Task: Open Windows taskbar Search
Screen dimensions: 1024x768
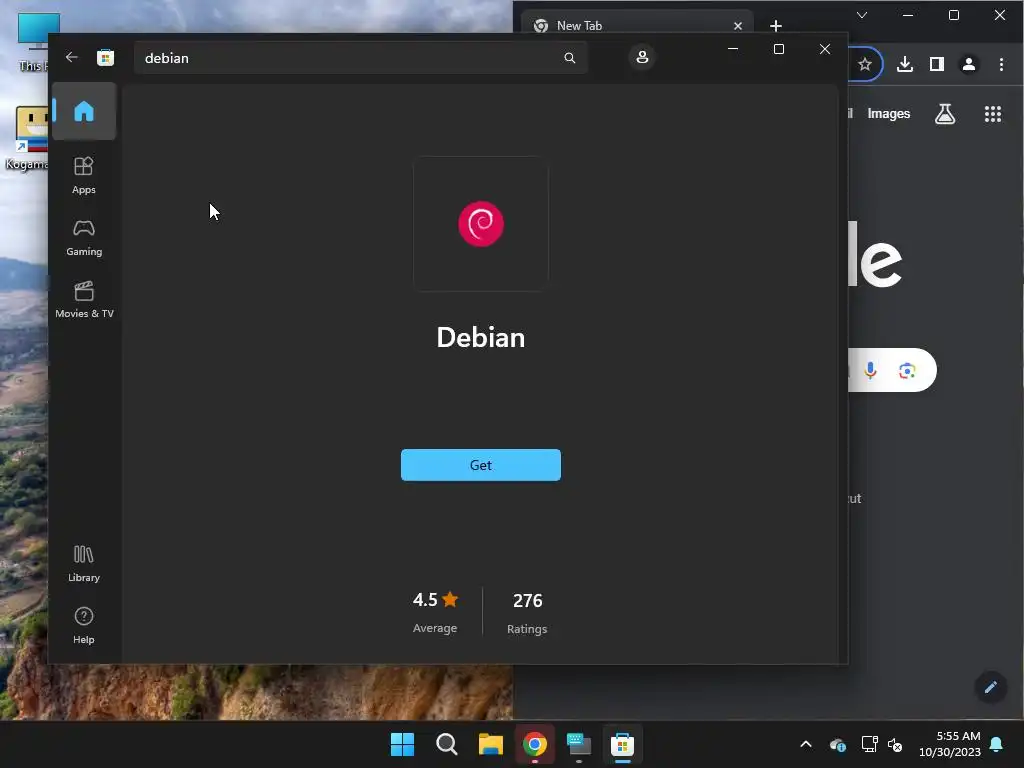Action: 447,744
